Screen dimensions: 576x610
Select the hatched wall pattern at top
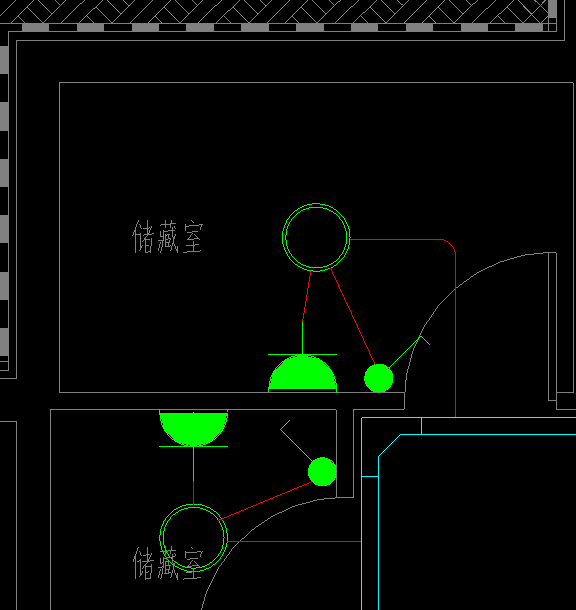tap(274, 11)
